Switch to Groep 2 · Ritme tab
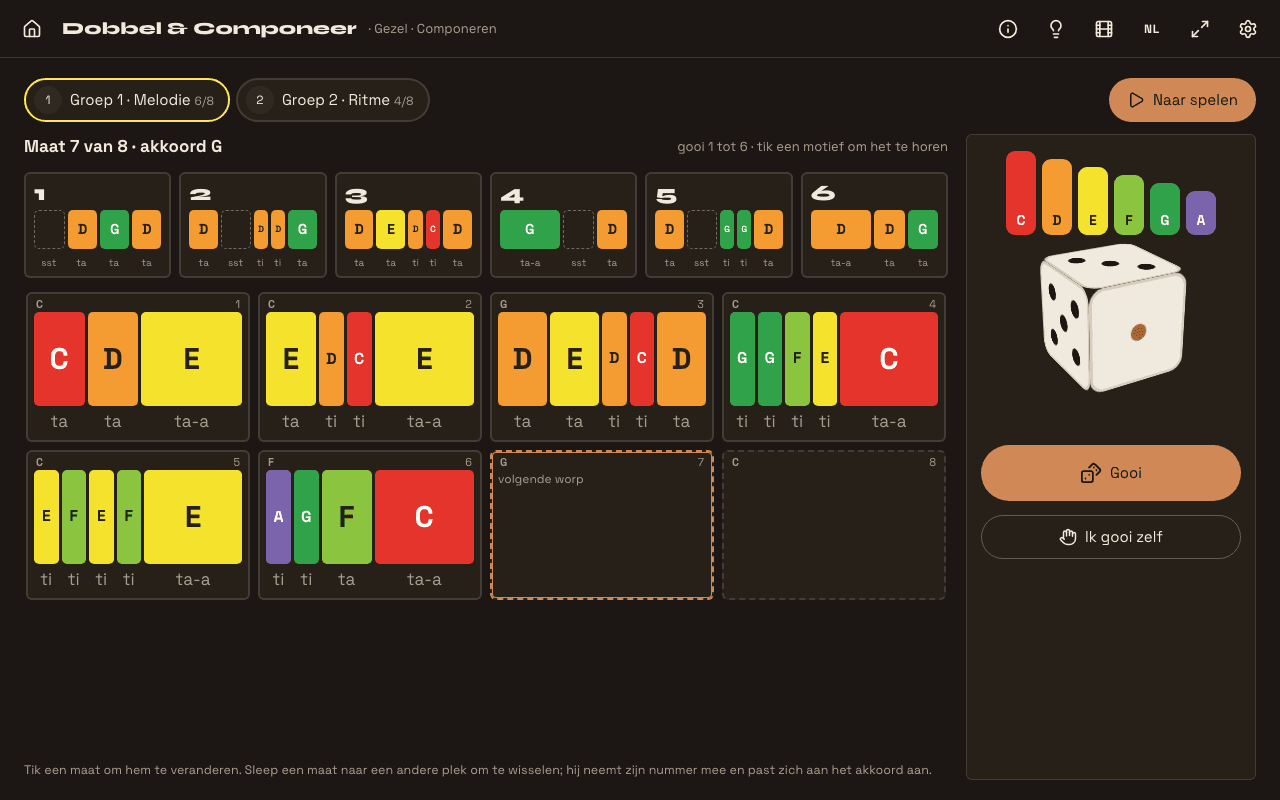 (x=333, y=100)
